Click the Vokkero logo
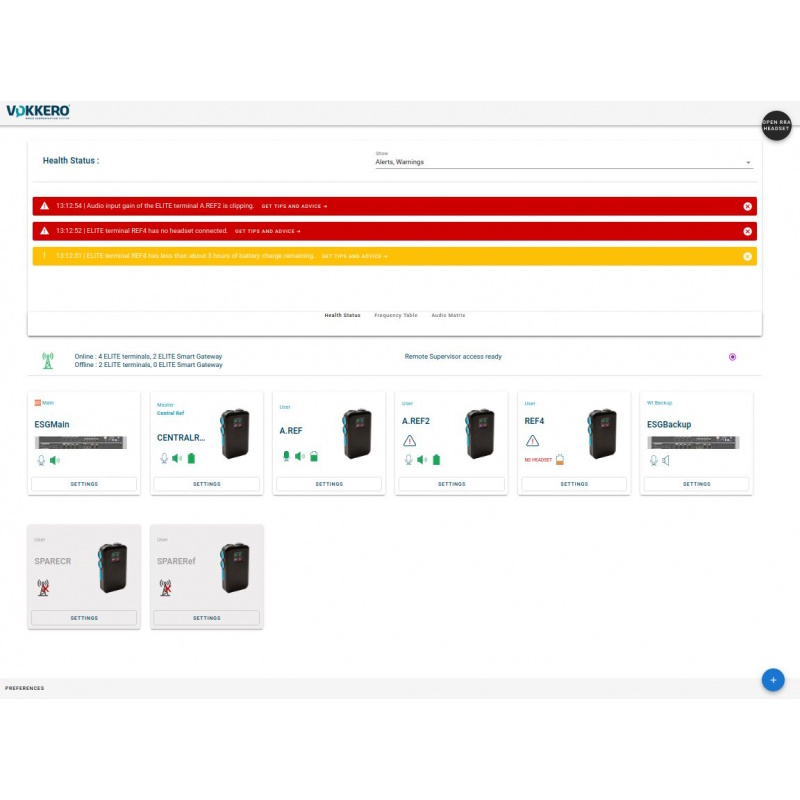The image size is (800, 800). point(38,111)
